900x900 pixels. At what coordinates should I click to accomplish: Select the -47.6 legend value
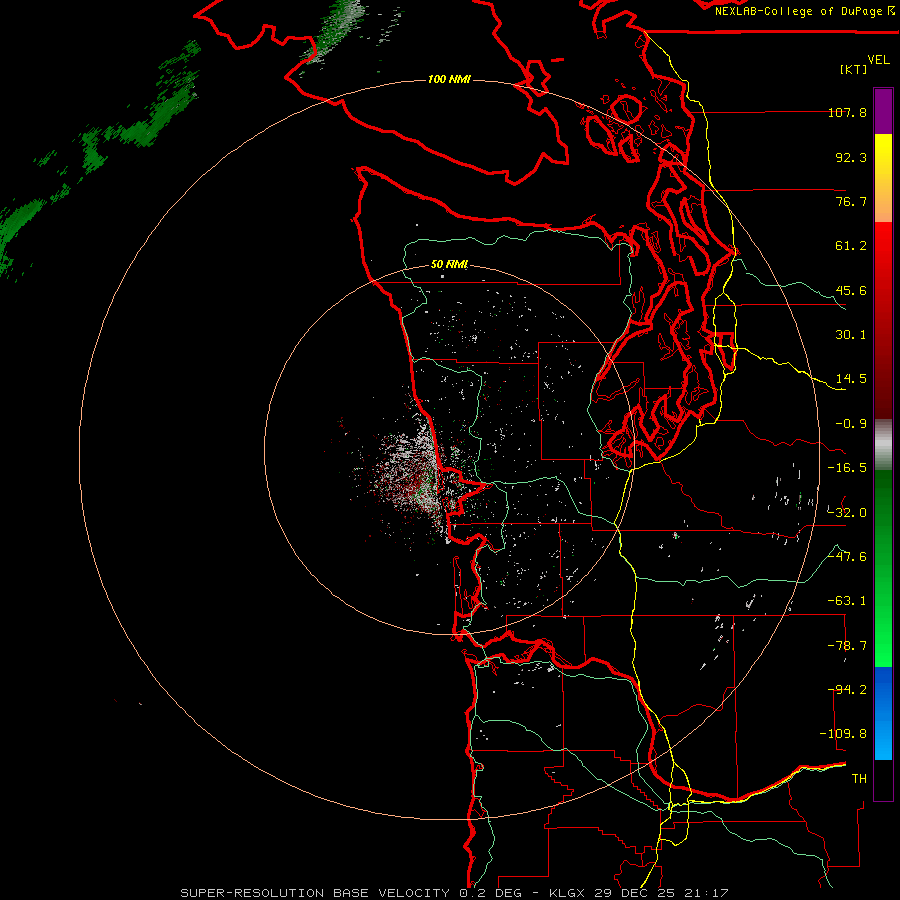tap(847, 557)
